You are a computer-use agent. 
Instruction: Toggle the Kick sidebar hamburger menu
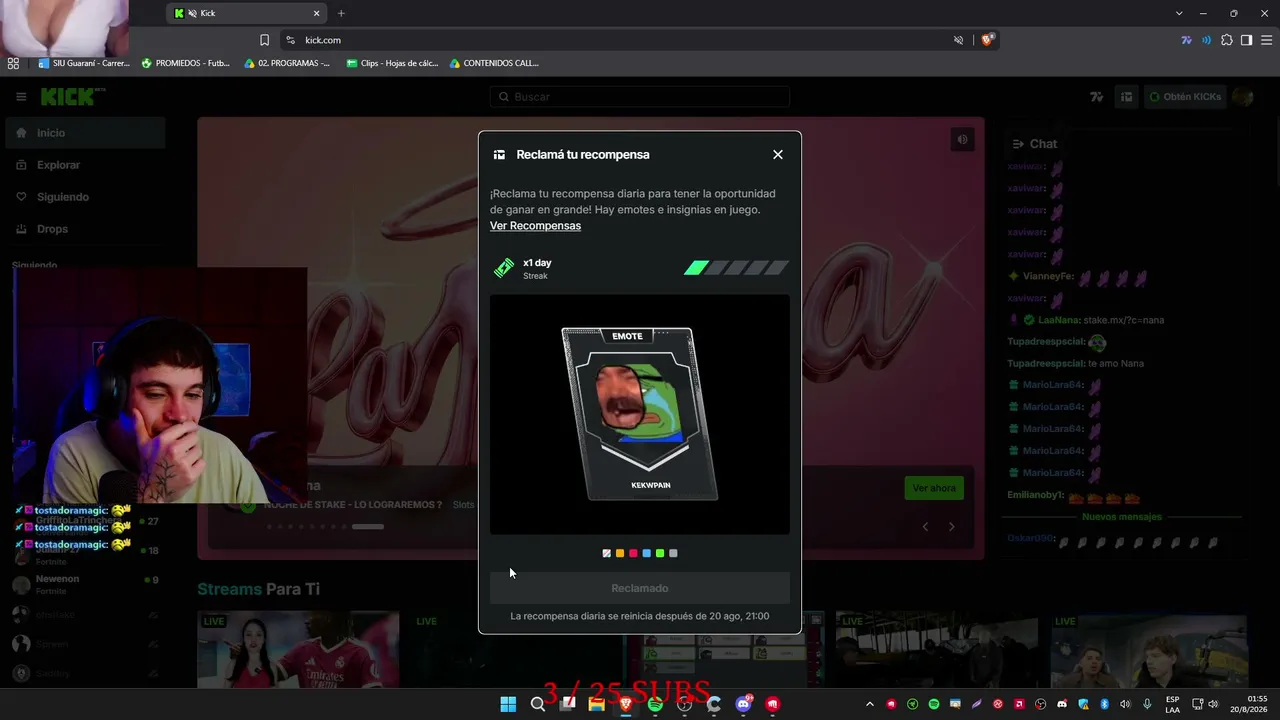21,97
